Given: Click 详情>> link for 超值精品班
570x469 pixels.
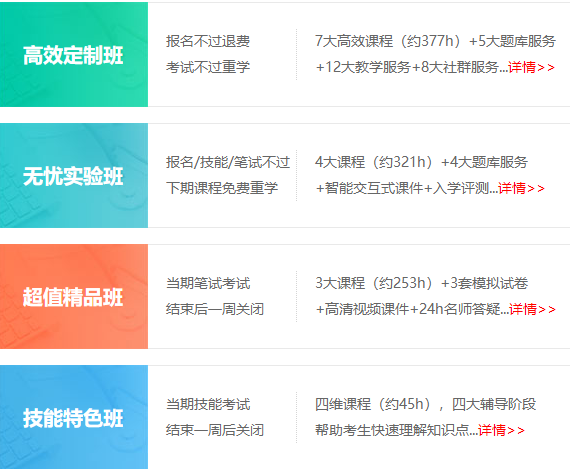Looking at the screenshot, I should point(532,309).
